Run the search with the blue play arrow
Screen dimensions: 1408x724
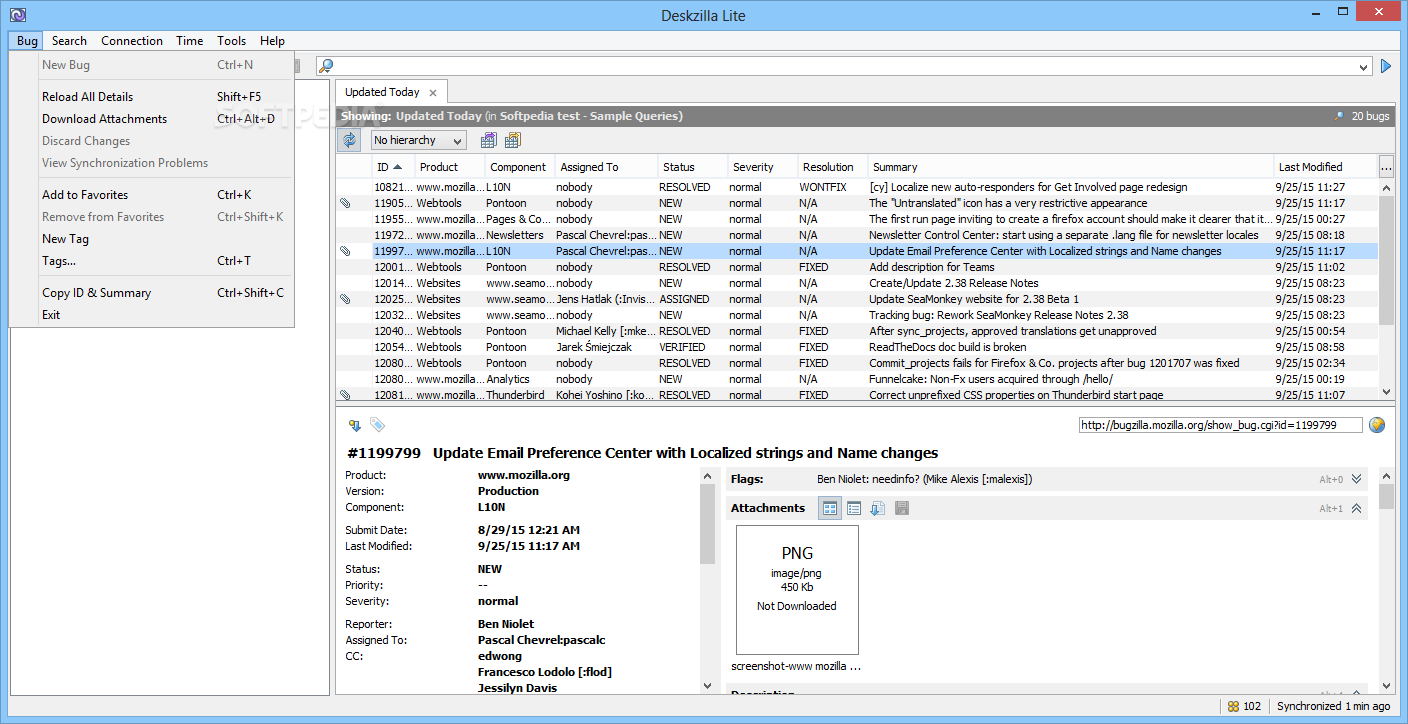[1386, 66]
